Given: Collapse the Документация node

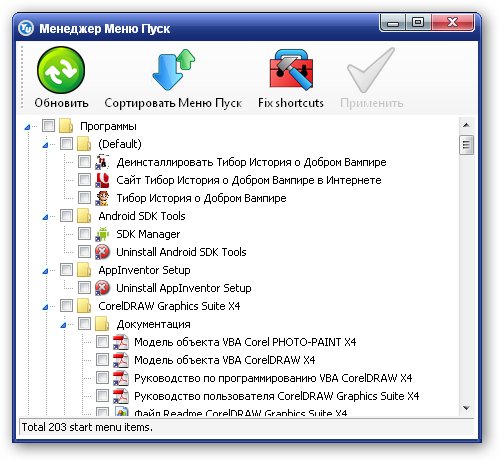Looking at the screenshot, I should click(x=63, y=325).
